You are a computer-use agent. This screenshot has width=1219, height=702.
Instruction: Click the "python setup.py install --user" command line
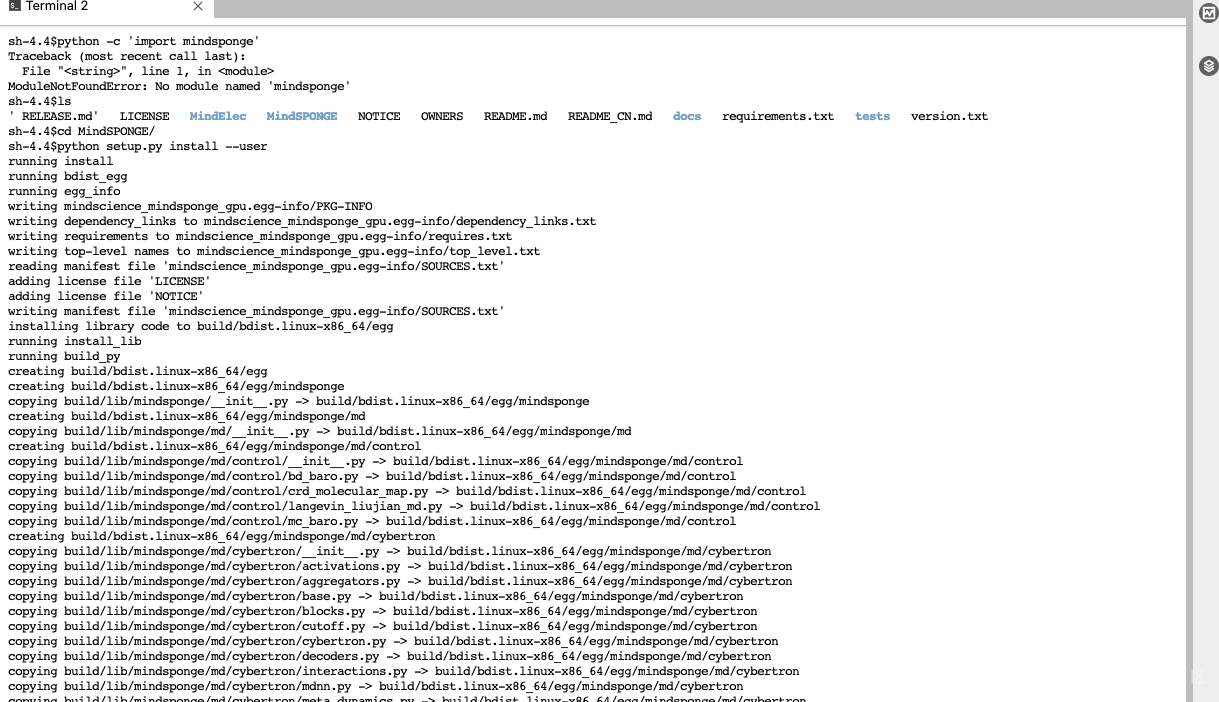[138, 146]
